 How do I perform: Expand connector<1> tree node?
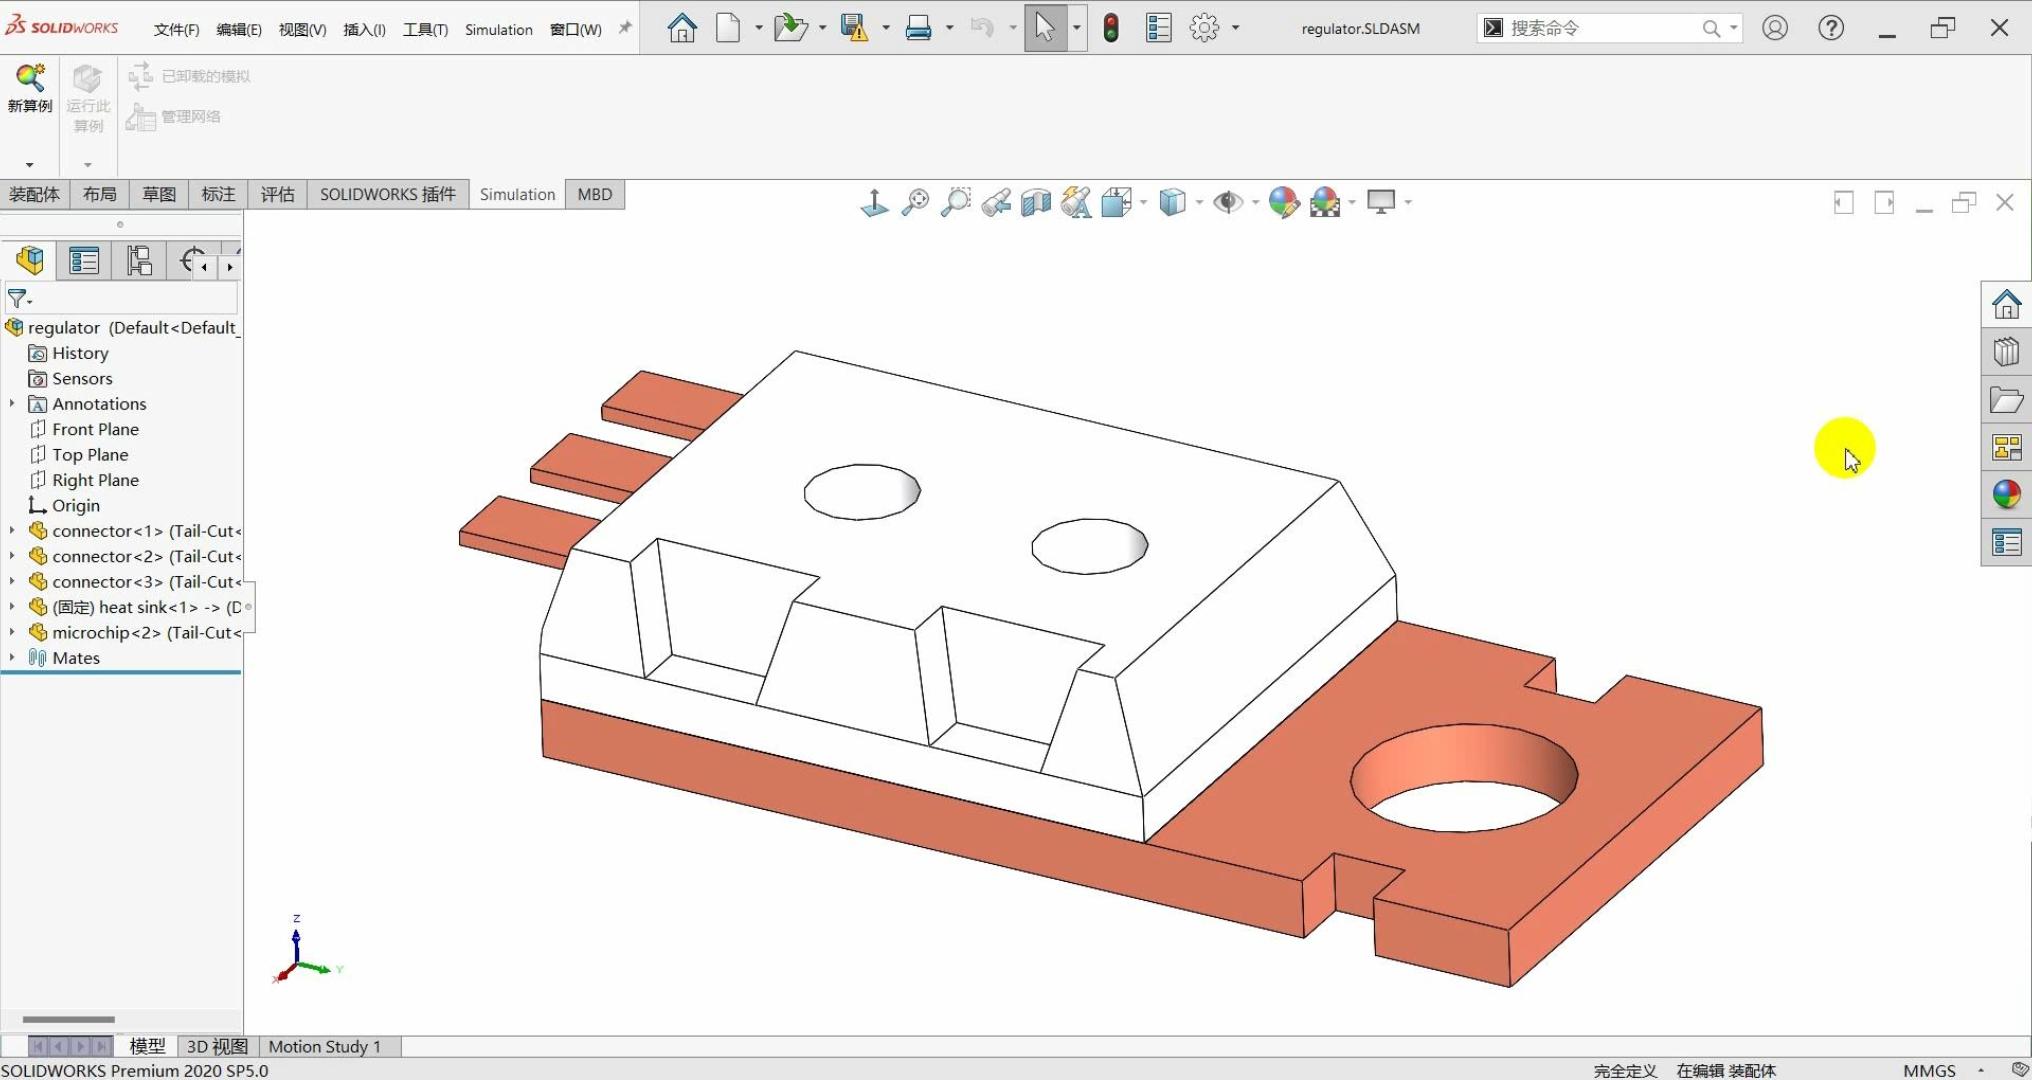[12, 531]
